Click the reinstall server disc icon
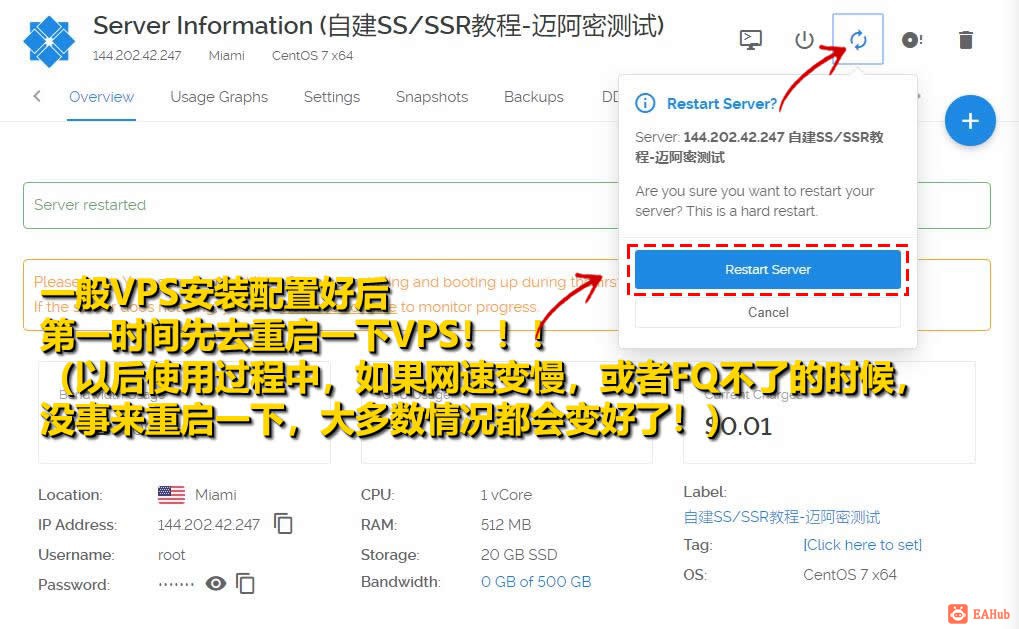The width and height of the screenshot is (1019, 629). tap(912, 40)
